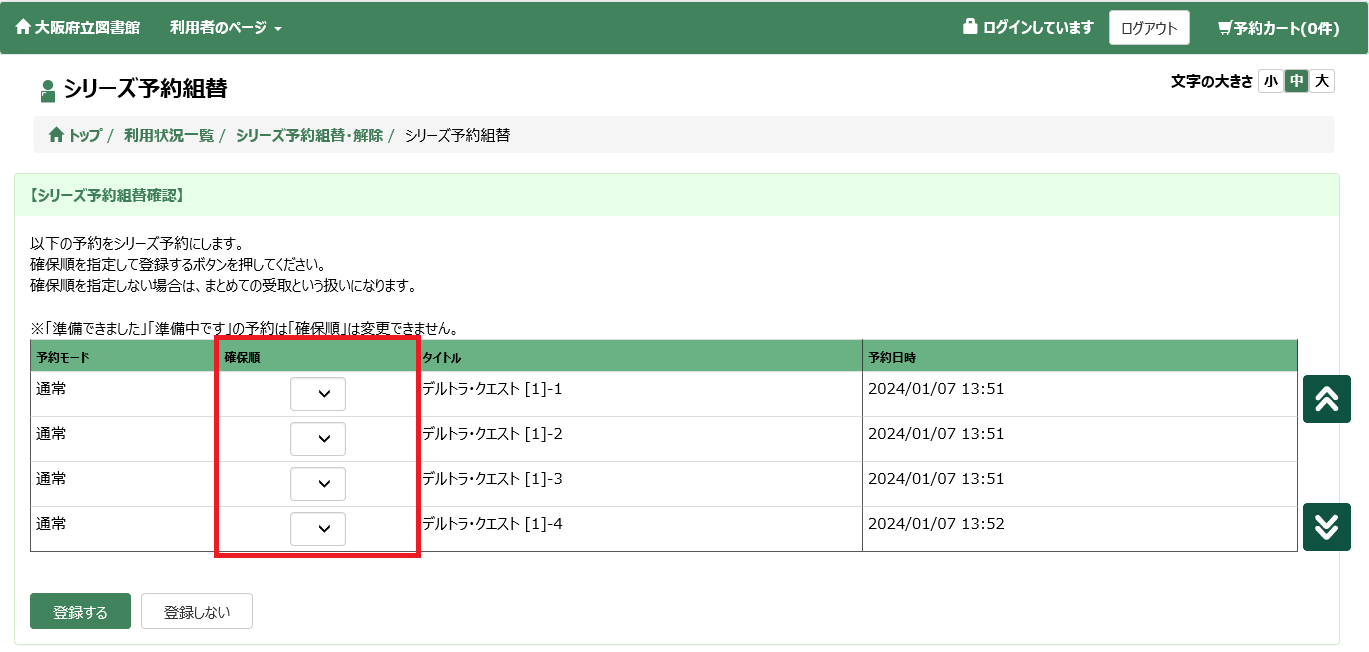Set text size to 大

click(1322, 81)
